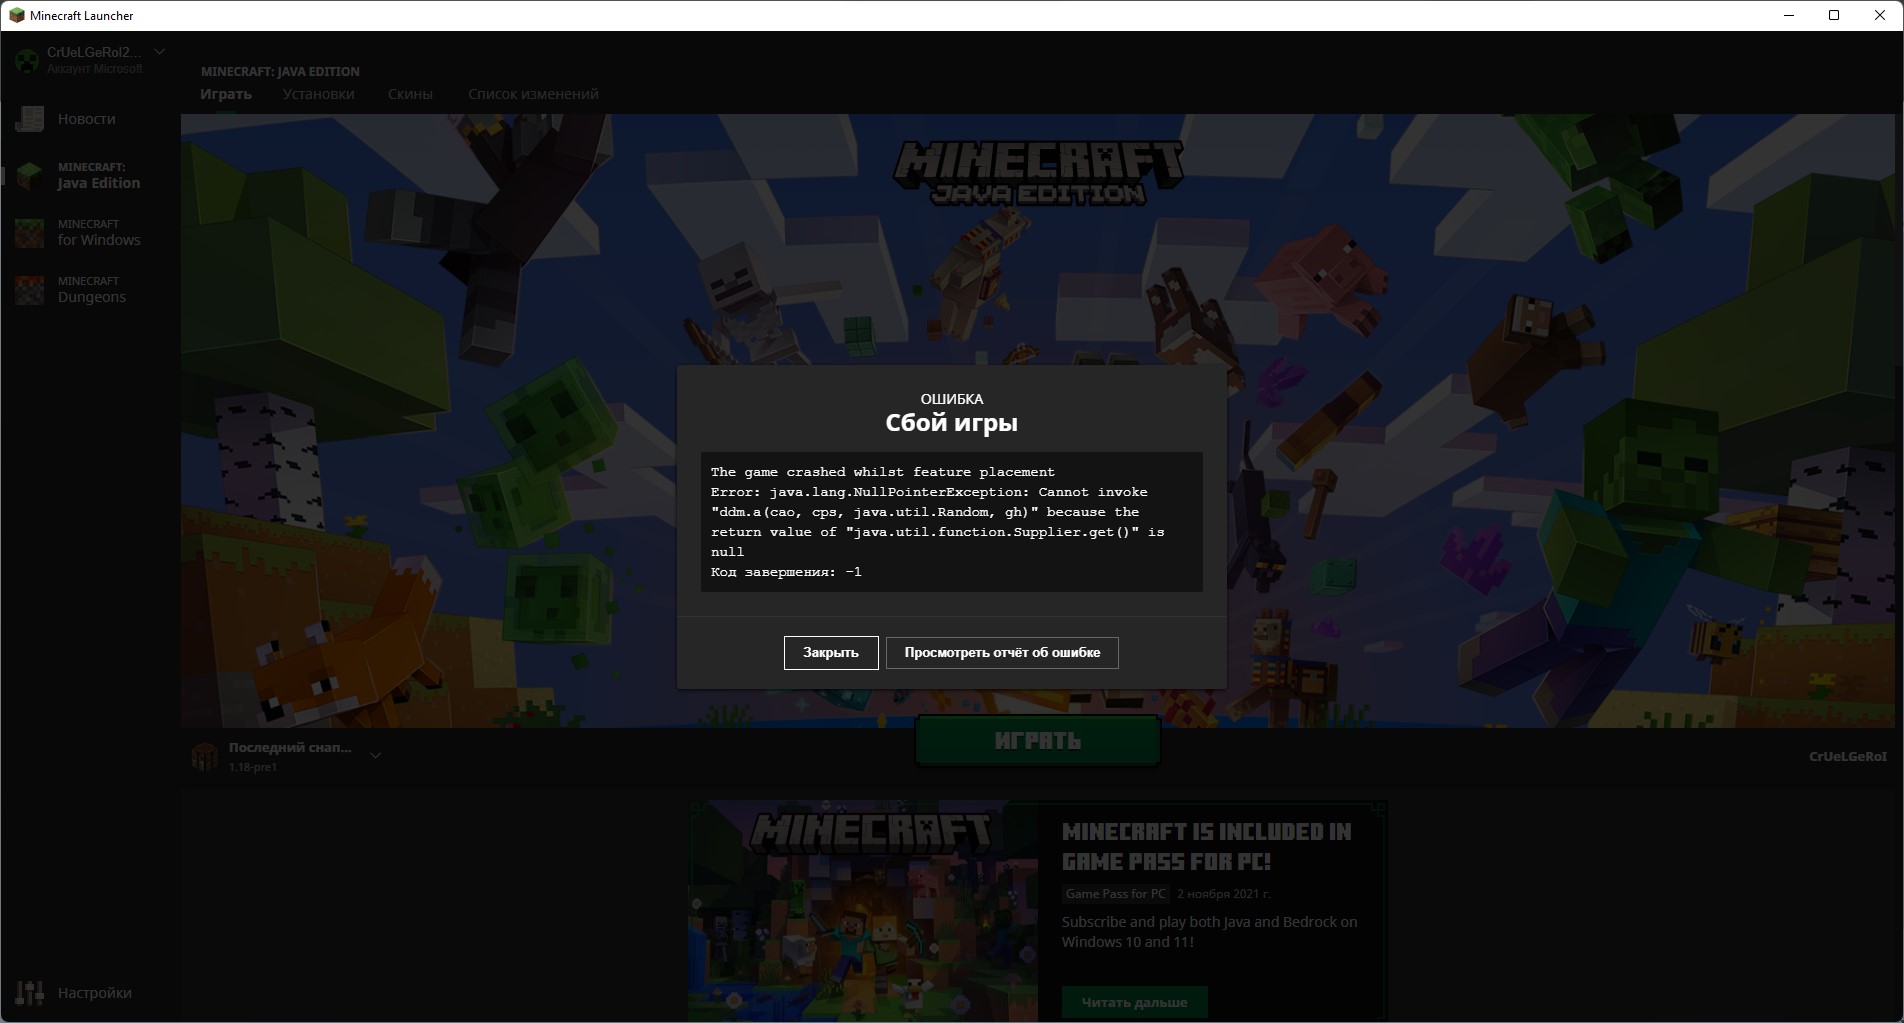
Task: Click the Читать дальше button
Action: (1135, 1002)
